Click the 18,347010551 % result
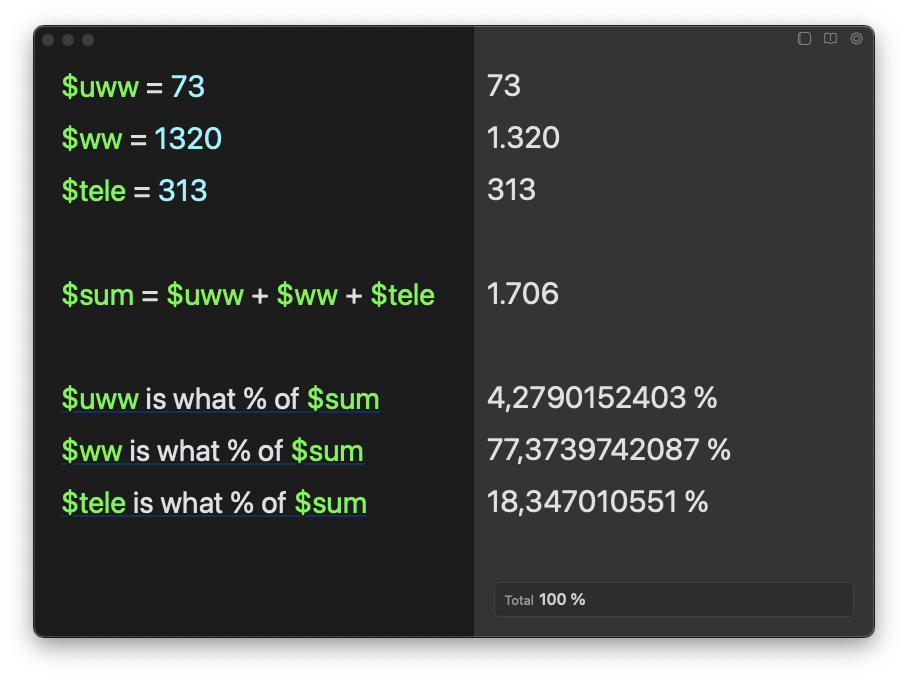 click(x=597, y=502)
